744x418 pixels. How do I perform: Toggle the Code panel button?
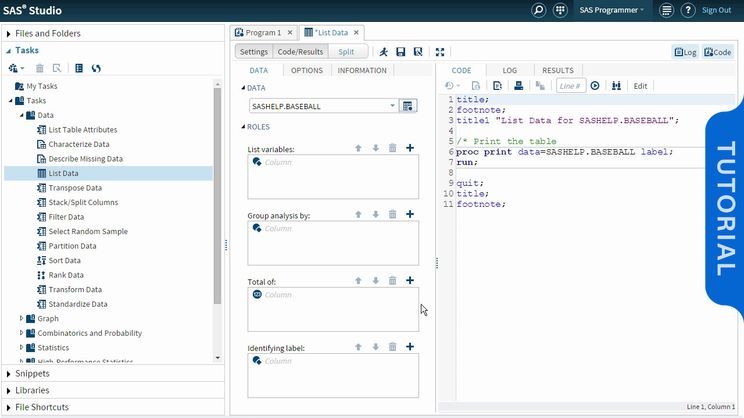tap(717, 52)
